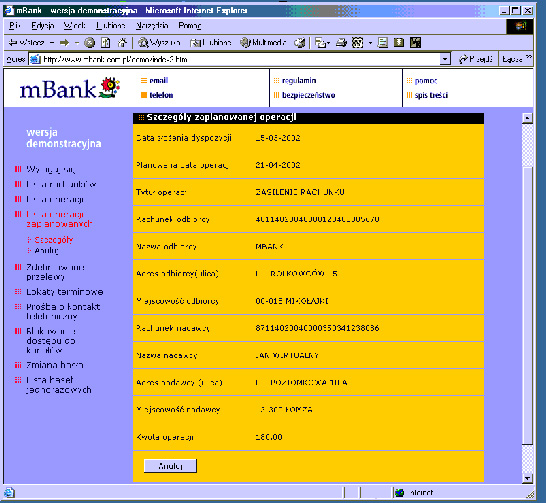Screen dimensions: 546x503
Task: Open Zmiana hasła in sidebar
Action: pyautogui.click(x=55, y=365)
